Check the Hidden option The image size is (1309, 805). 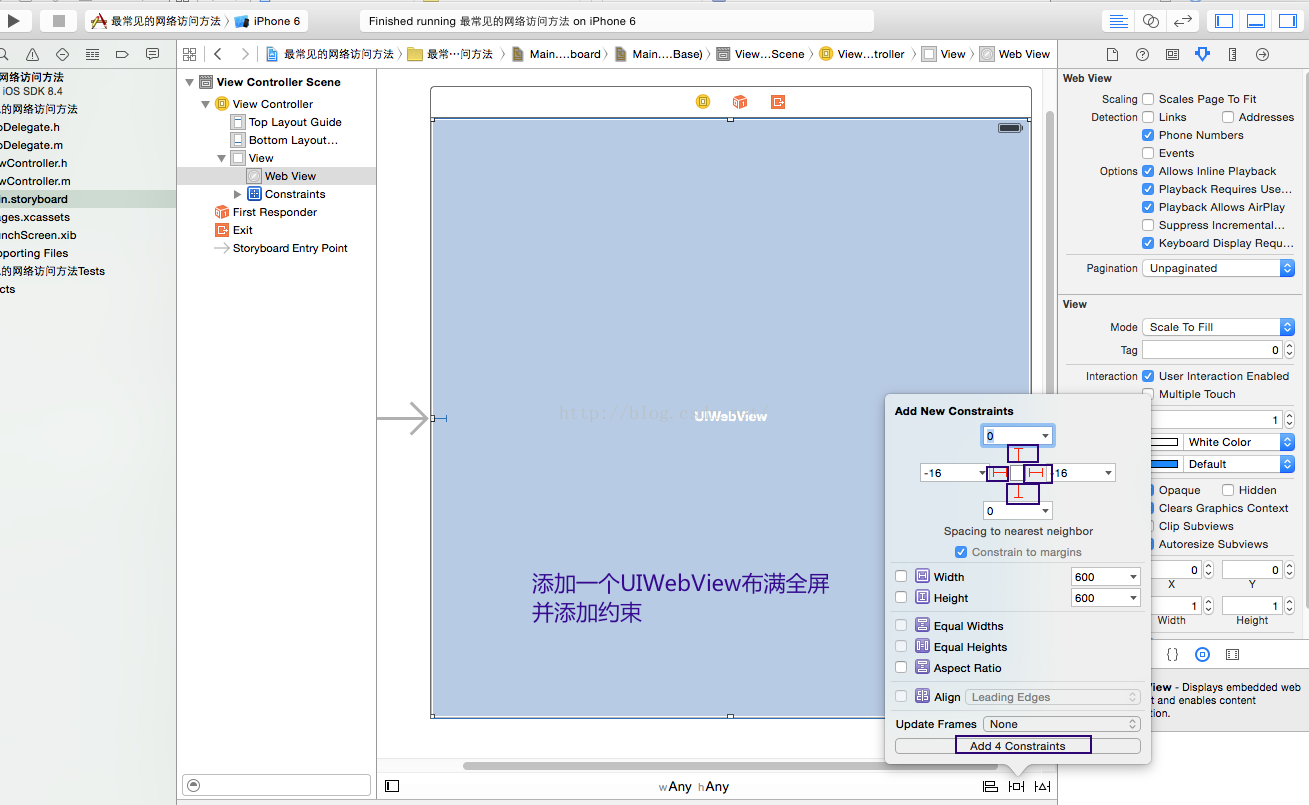pos(1227,490)
